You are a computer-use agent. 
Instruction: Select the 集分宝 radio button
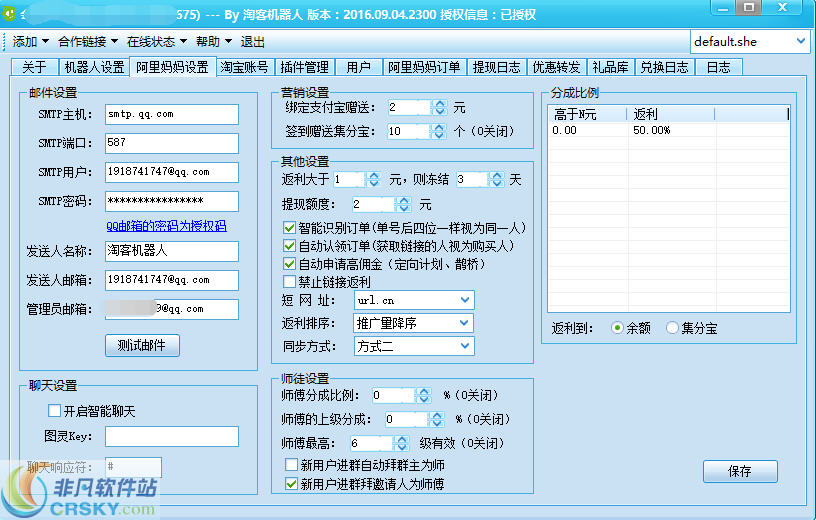672,328
